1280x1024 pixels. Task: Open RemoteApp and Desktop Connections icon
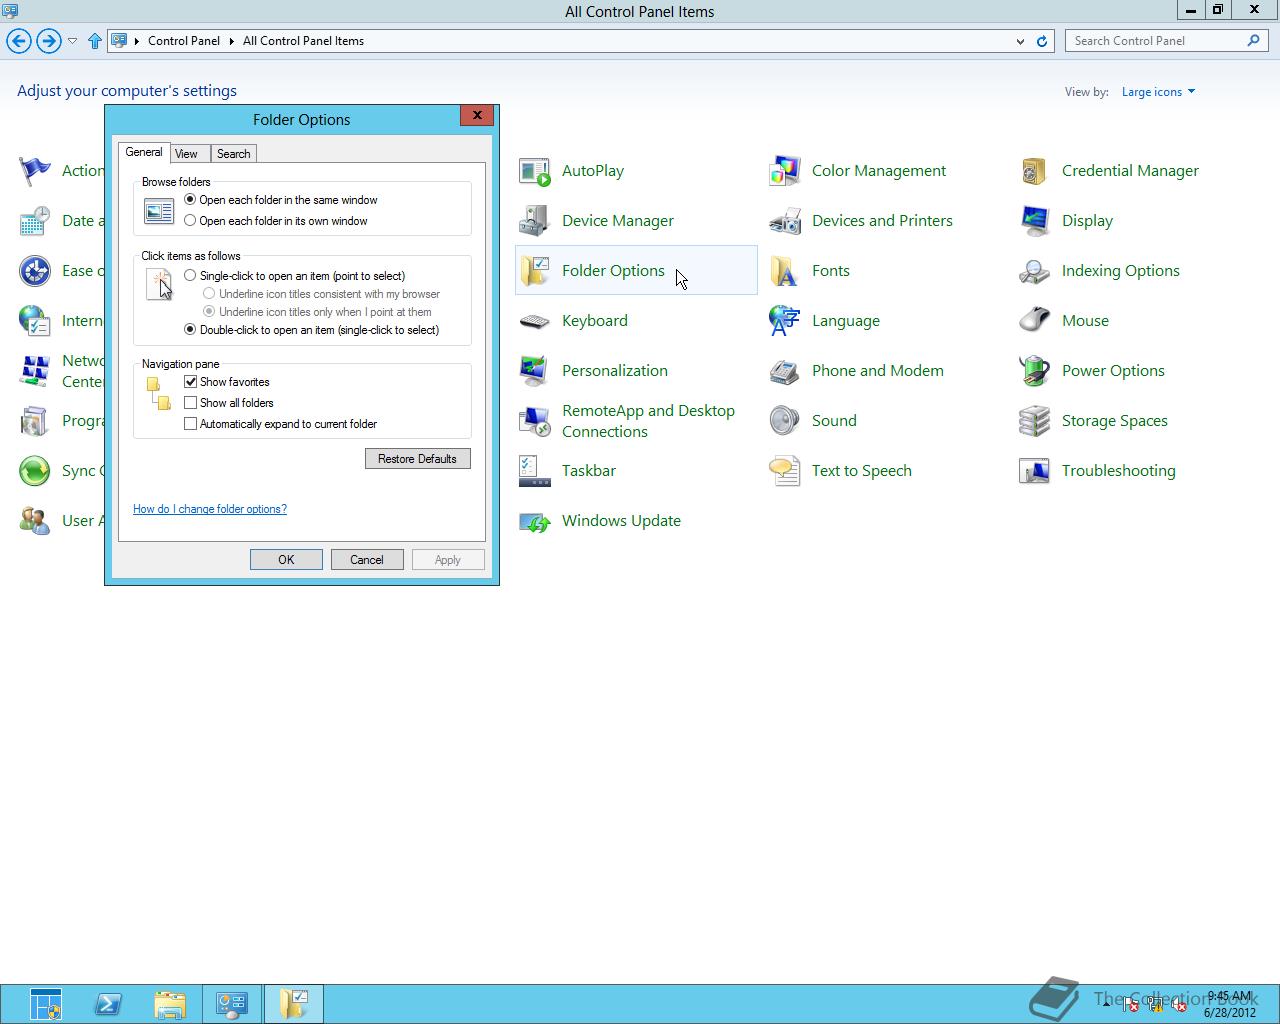click(535, 421)
